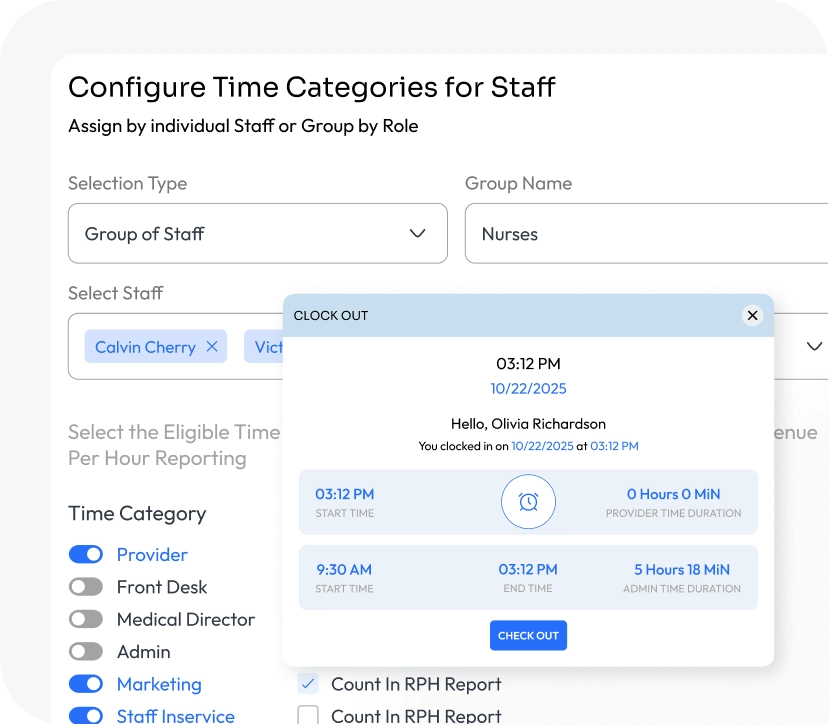Viewport: 829px width, 725px height.
Task: Disable the Staff Inservice toggle
Action: tap(86, 716)
